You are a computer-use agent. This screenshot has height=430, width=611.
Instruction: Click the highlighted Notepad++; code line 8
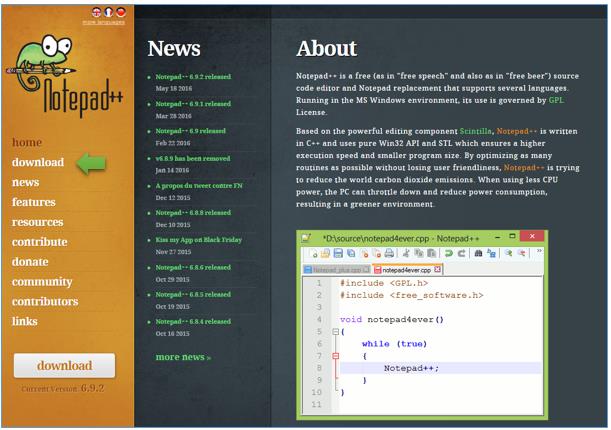click(441, 368)
